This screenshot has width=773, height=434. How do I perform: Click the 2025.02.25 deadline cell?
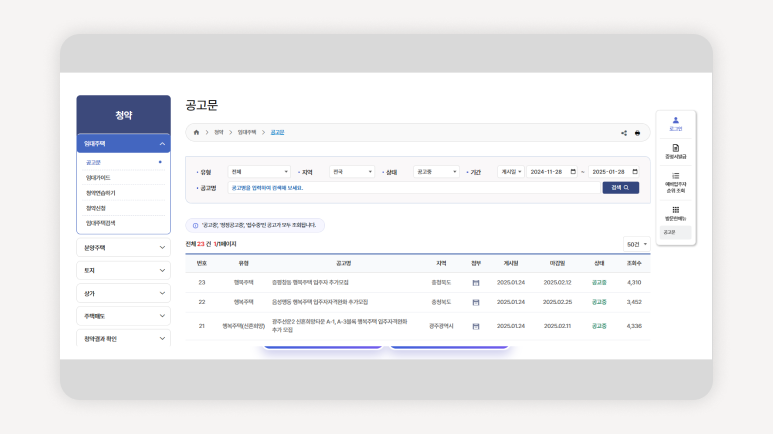point(558,302)
